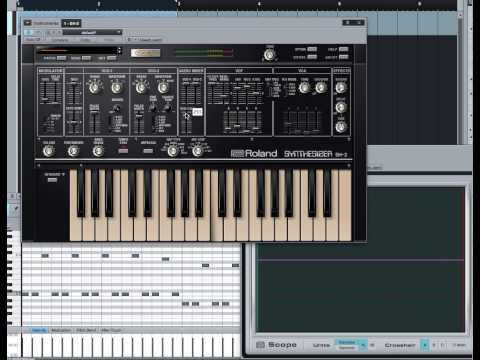Click the ARP STEP selector knob
Image resolution: width=480 pixels, height=360 pixels.
(x=197, y=152)
